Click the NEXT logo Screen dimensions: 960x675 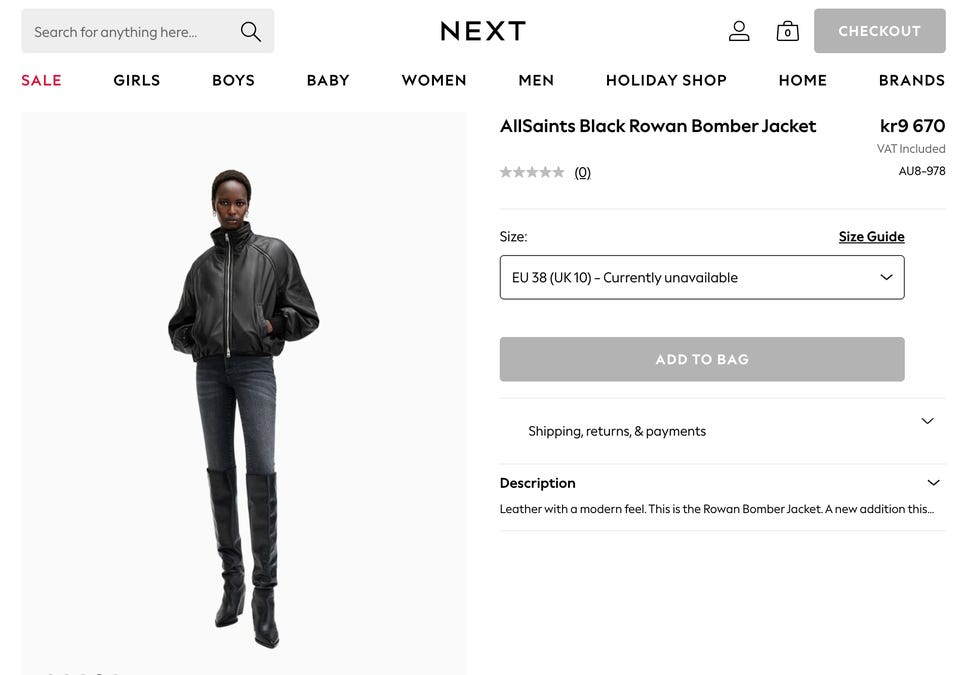[483, 31]
